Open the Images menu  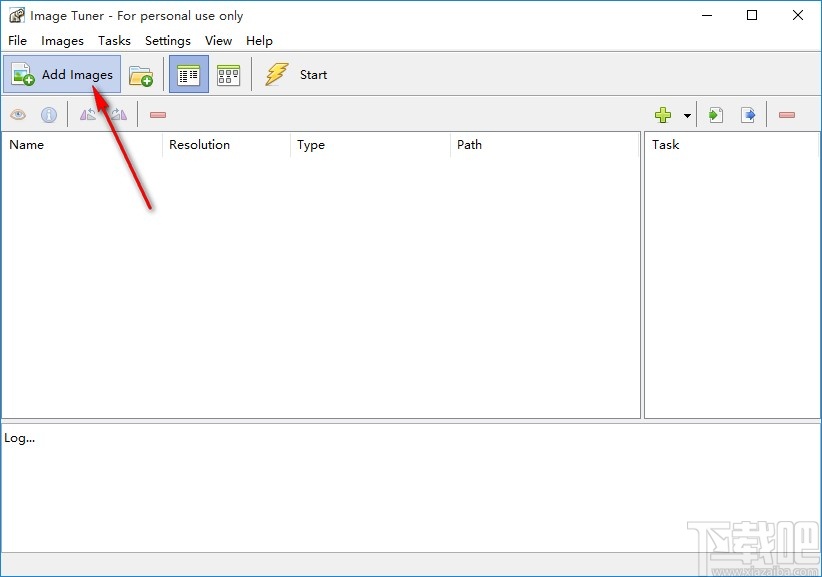[62, 41]
